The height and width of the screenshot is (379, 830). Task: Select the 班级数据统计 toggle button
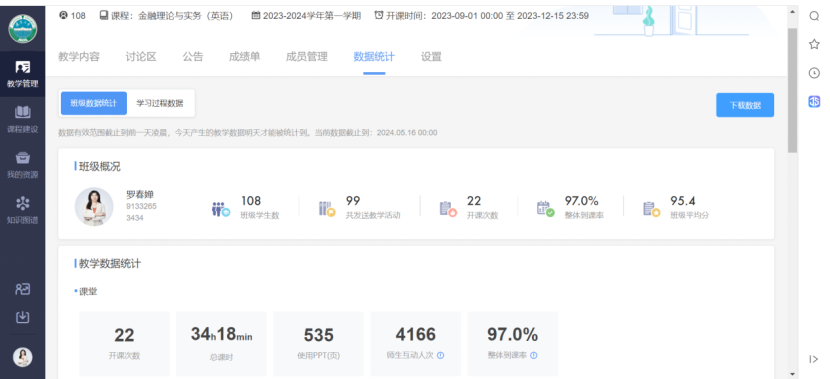click(x=94, y=103)
